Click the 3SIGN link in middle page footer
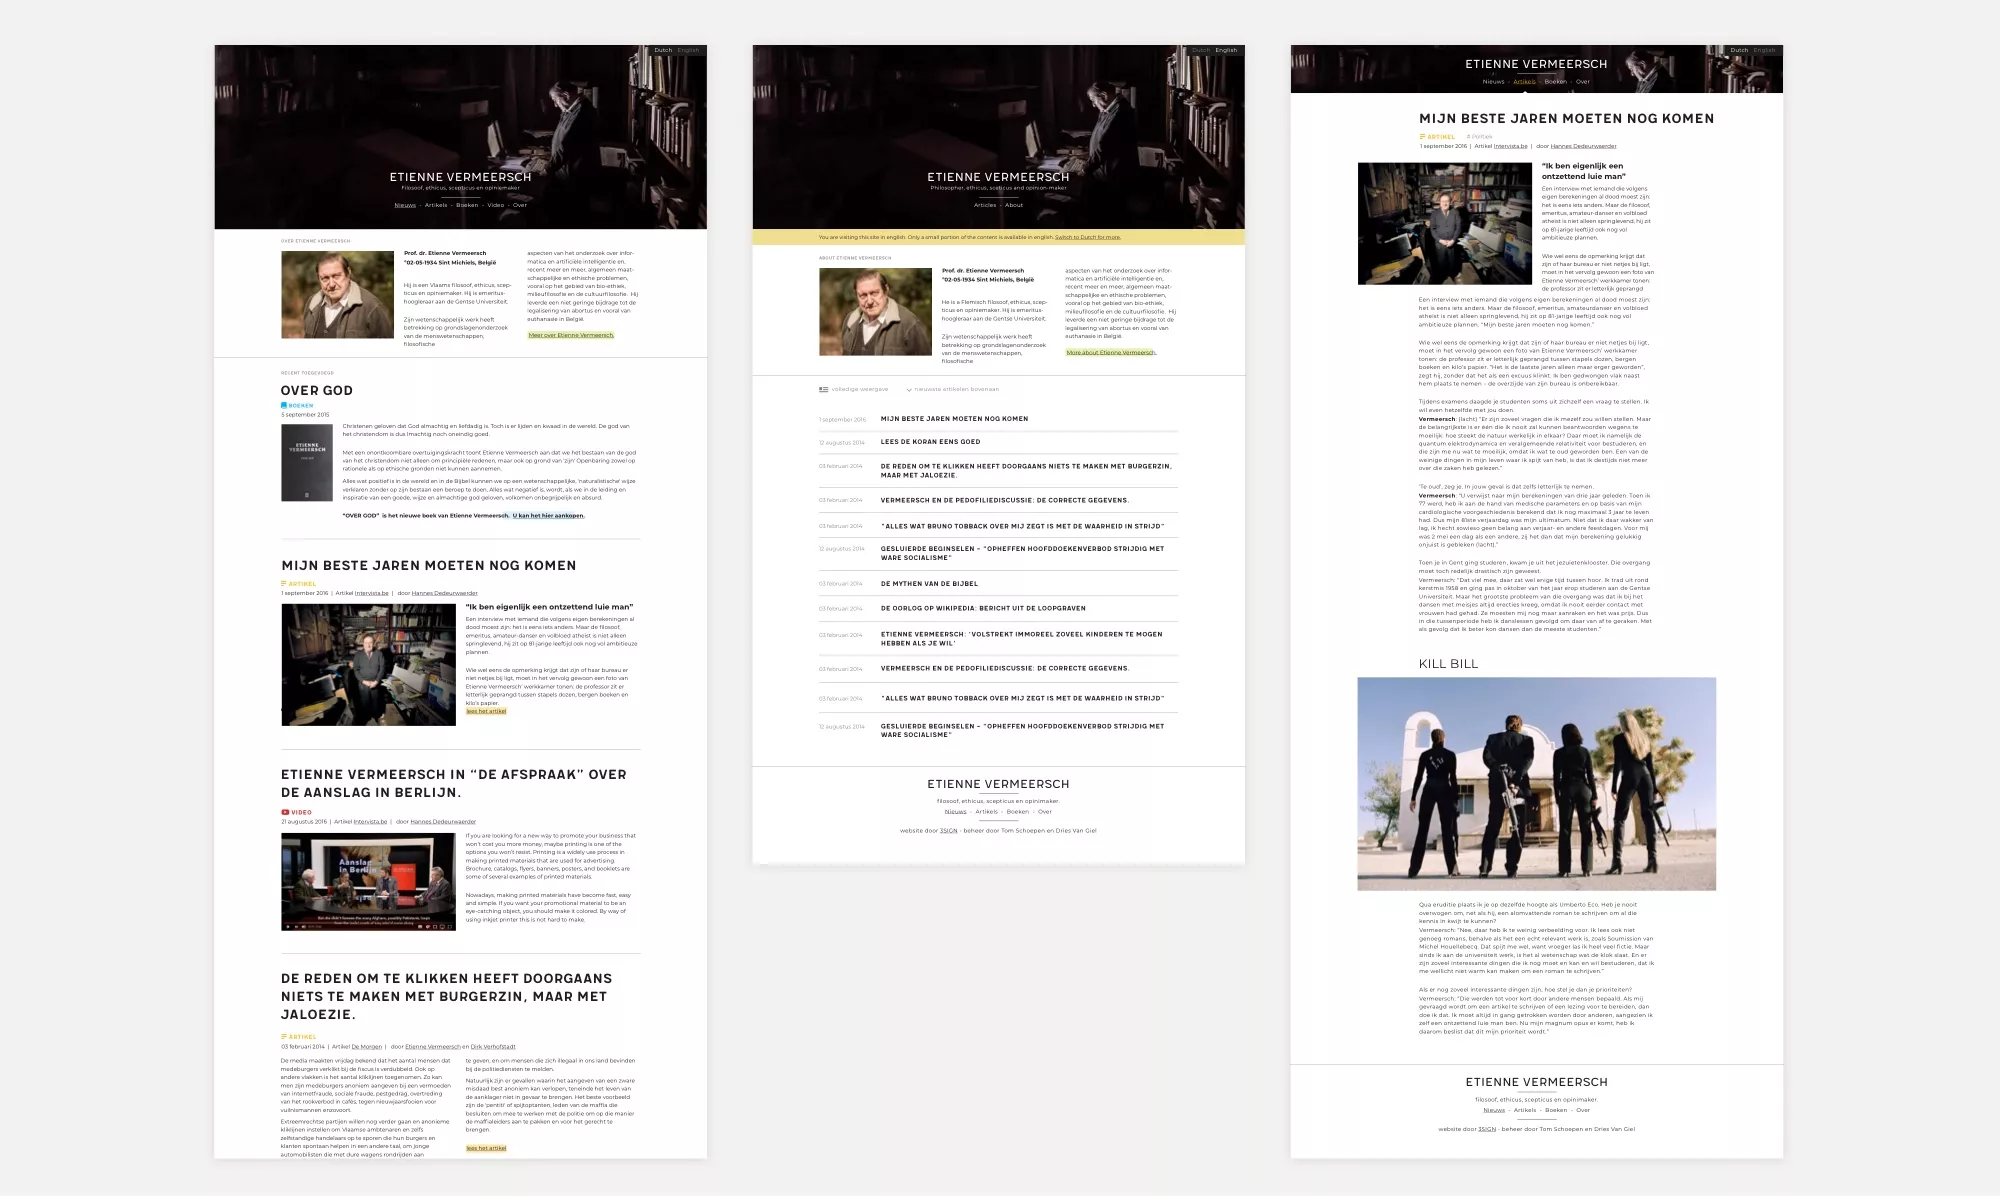This screenshot has height=1196, width=2000. (x=949, y=831)
